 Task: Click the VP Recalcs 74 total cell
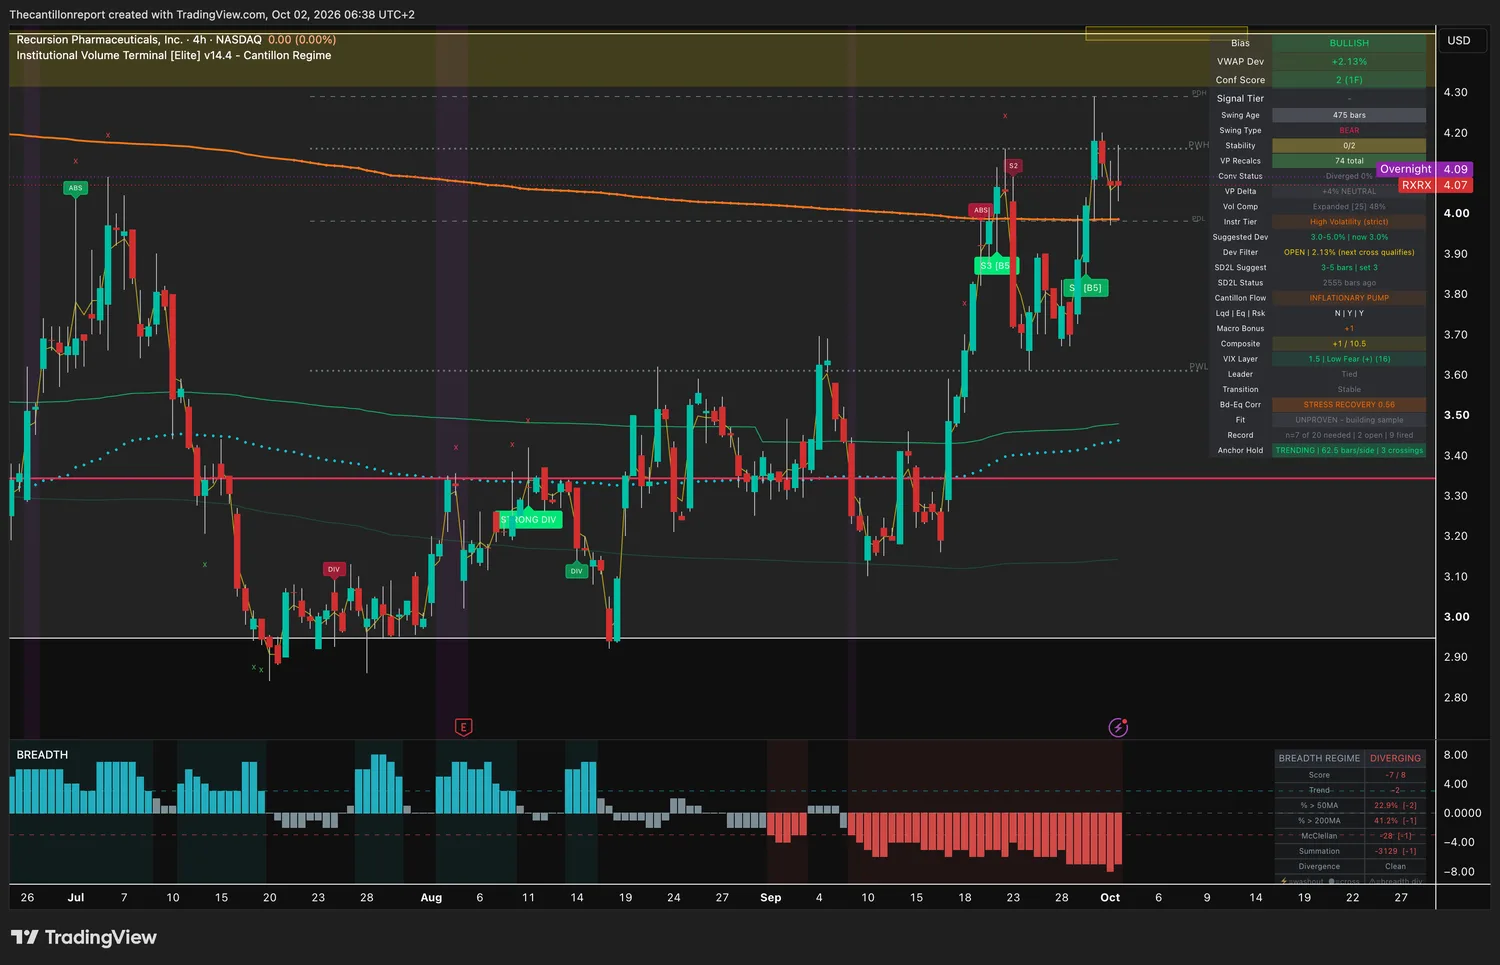[x=1349, y=161]
